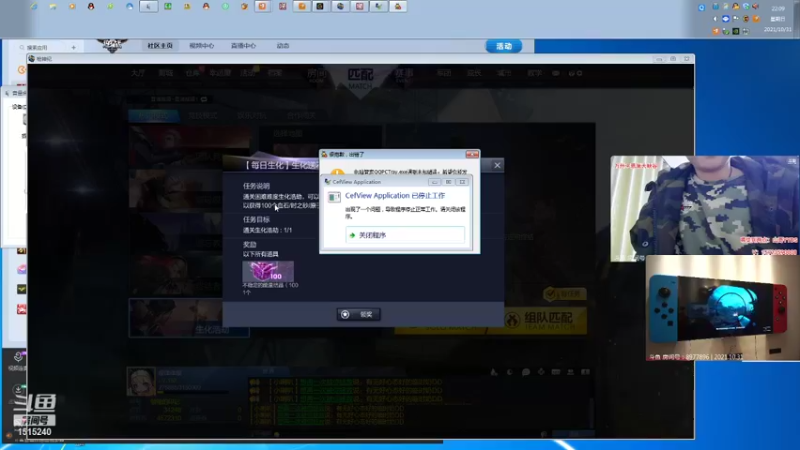This screenshot has width=800, height=450.
Task: Select 房间 in the game top menu
Action: [x=316, y=75]
